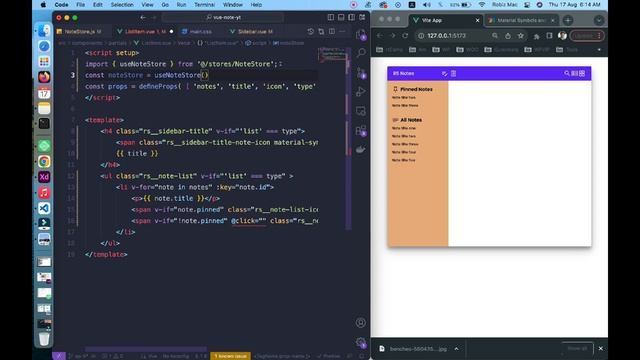Select the ListItem.vue editor tab

[145, 31]
